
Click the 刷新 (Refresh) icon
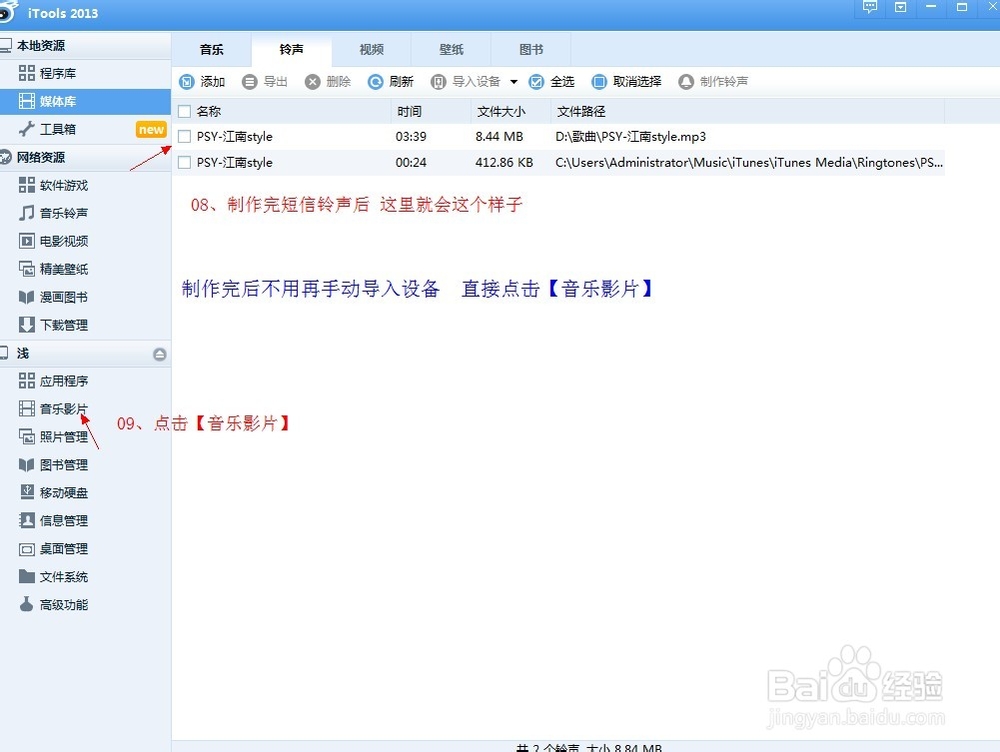point(390,81)
